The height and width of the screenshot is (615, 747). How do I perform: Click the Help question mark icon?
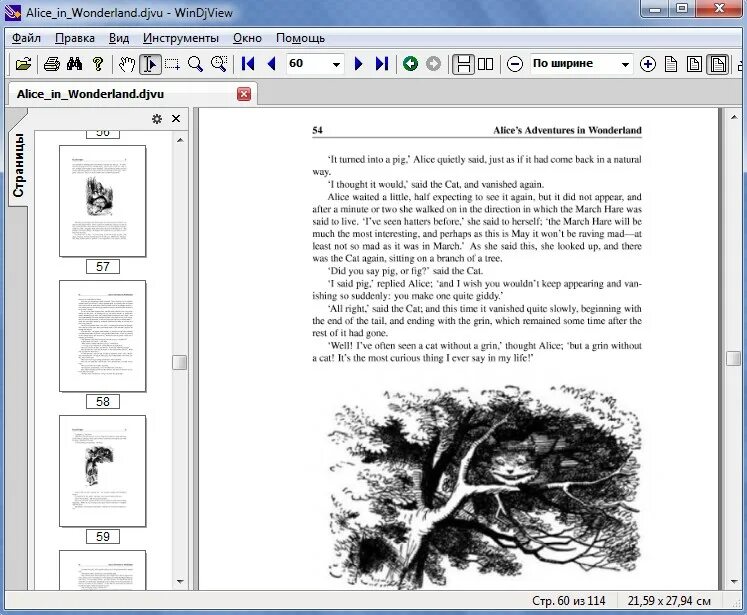(x=98, y=64)
